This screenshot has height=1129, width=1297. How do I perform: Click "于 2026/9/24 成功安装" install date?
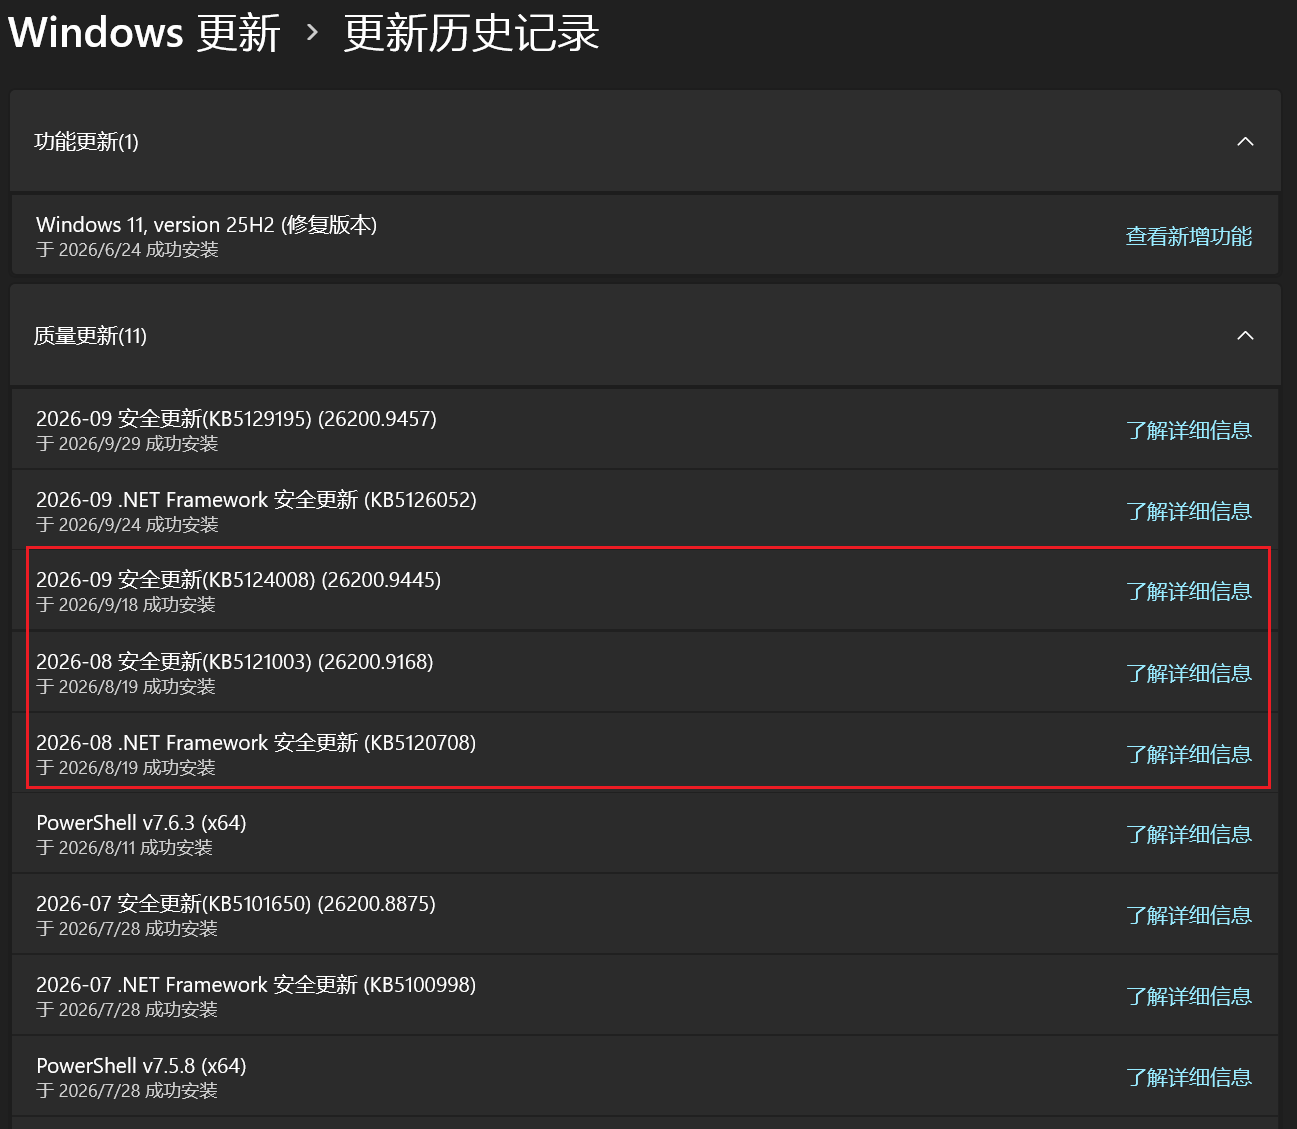(x=127, y=524)
